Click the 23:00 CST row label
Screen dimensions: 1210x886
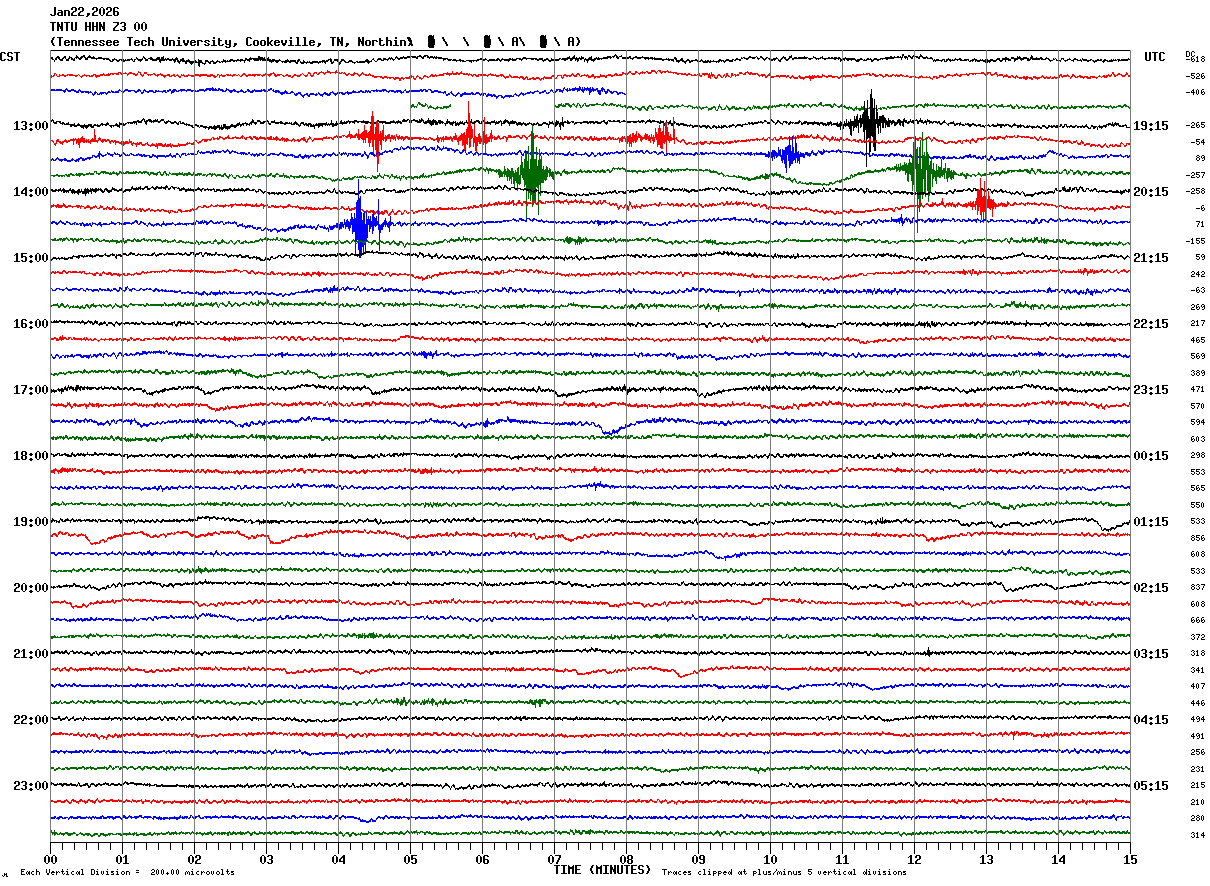tap(31, 785)
